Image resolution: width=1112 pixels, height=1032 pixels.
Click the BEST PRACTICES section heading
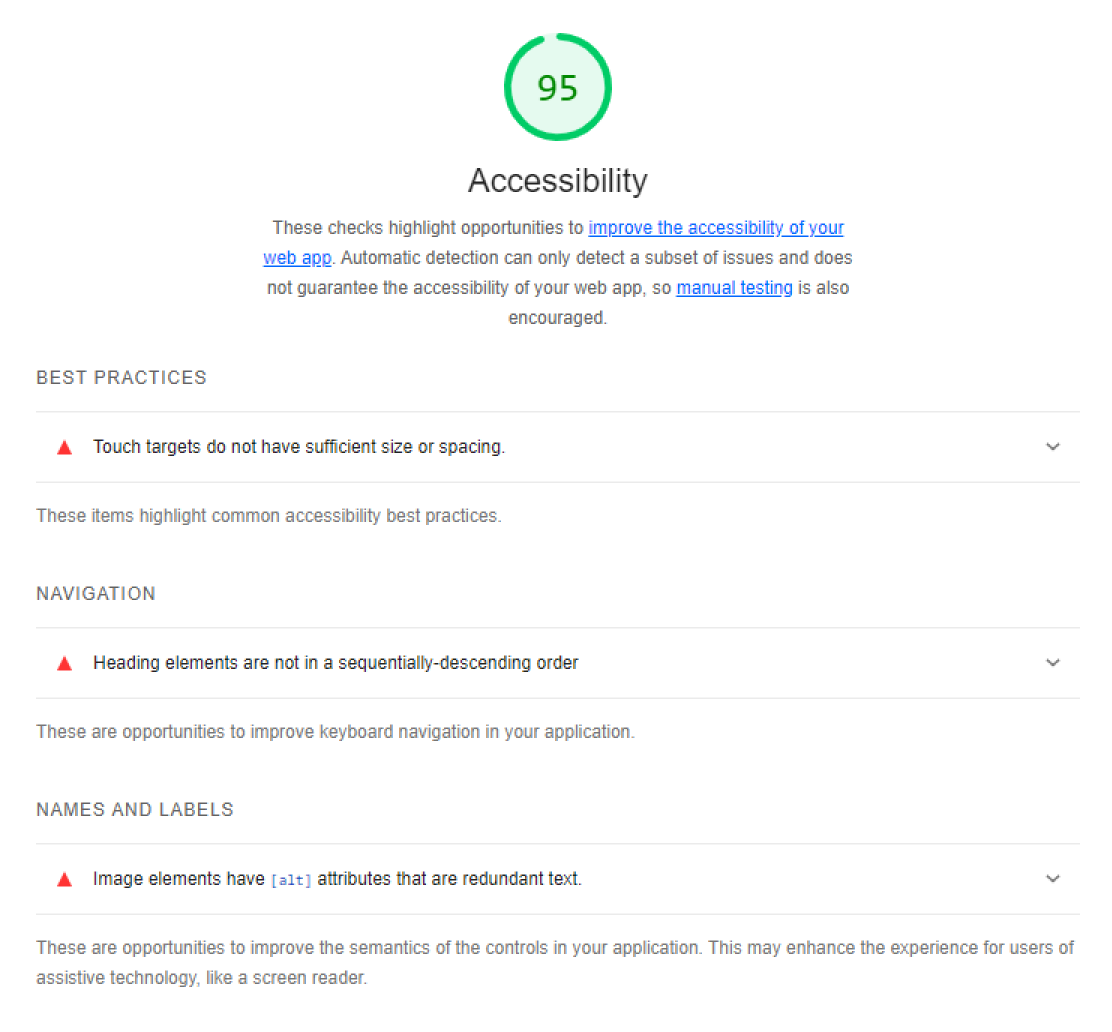[121, 378]
